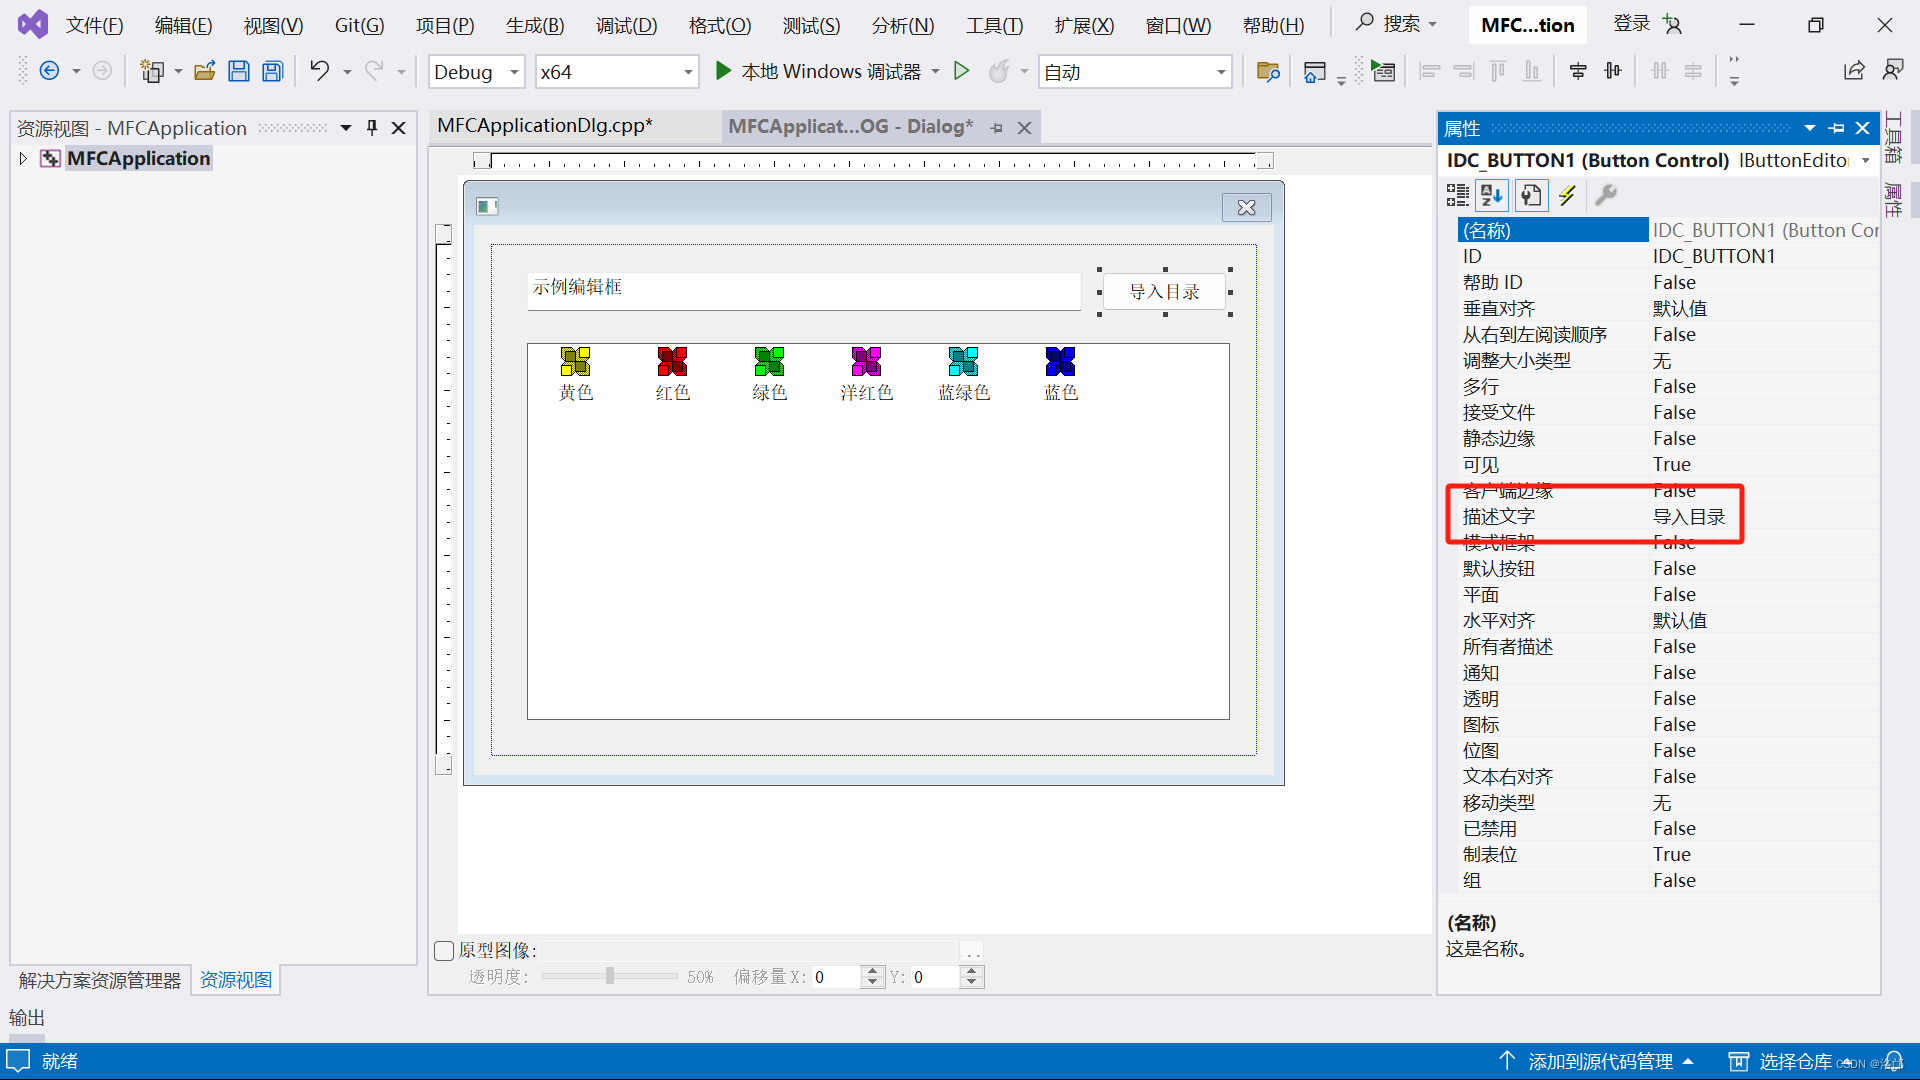The image size is (1920, 1080).
Task: Click the Find in Files folder-search icon
Action: (1268, 71)
